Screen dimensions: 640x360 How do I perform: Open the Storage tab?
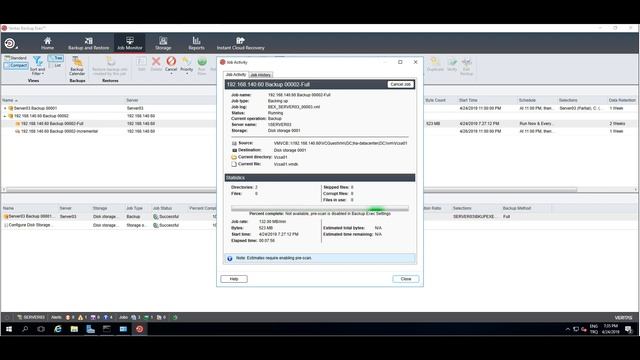pyautogui.click(x=163, y=43)
